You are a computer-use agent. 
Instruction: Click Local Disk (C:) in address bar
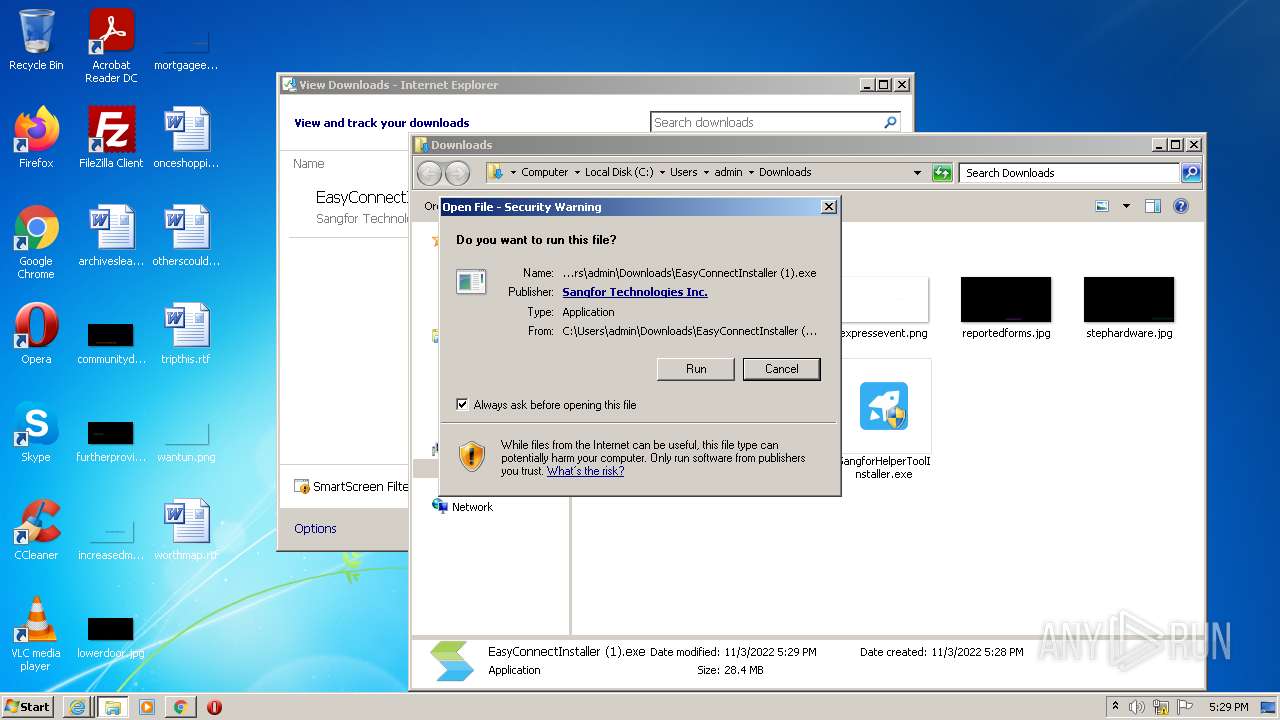pos(618,172)
